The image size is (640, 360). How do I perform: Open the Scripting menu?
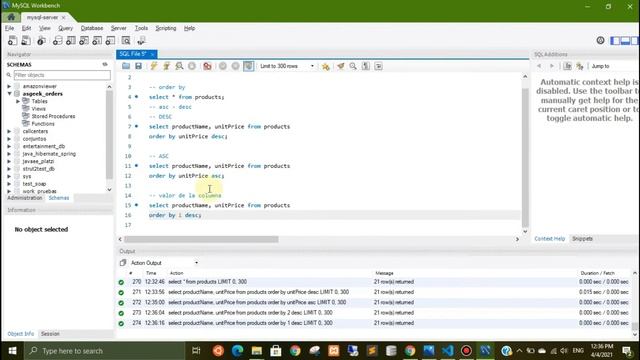[166, 28]
